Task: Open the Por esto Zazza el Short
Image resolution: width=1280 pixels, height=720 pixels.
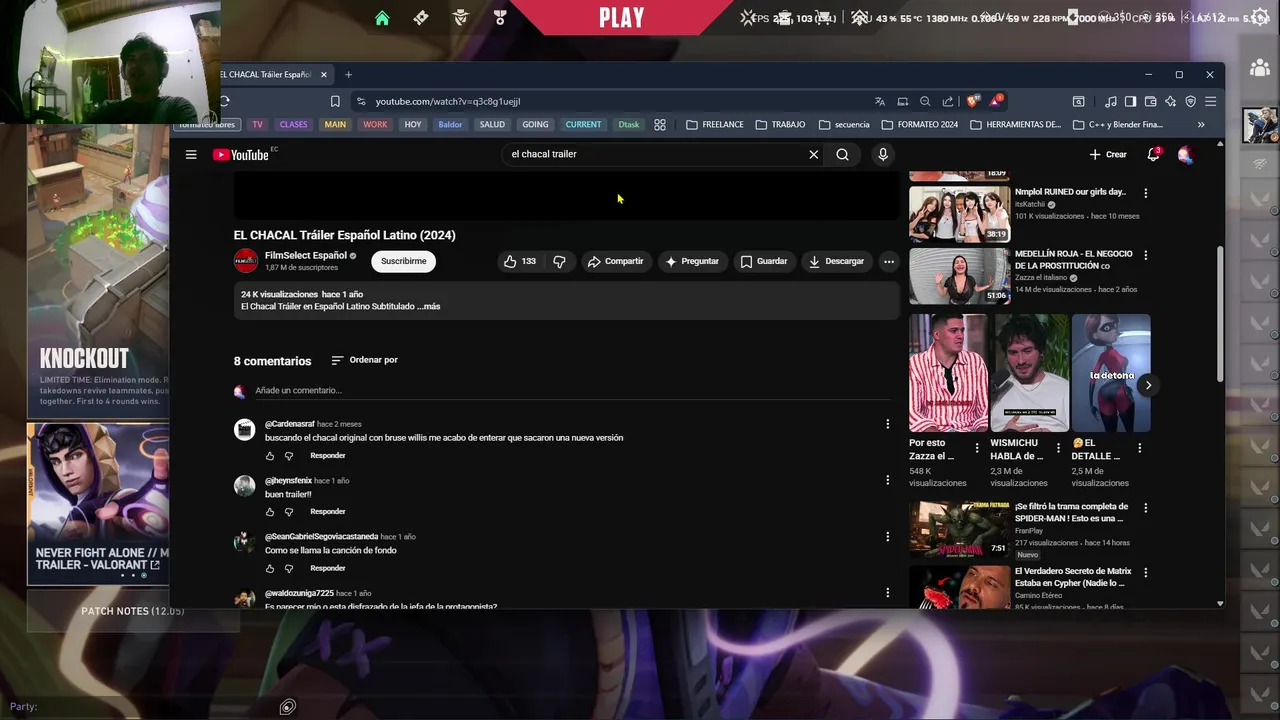Action: [x=948, y=374]
